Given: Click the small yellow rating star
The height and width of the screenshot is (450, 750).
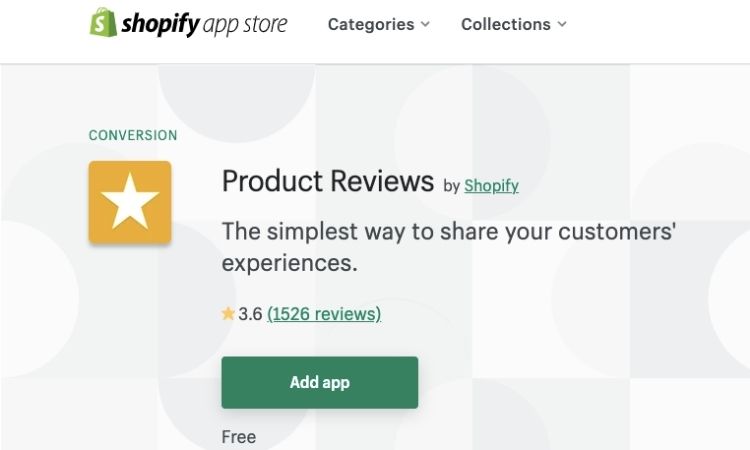Looking at the screenshot, I should pos(228,314).
